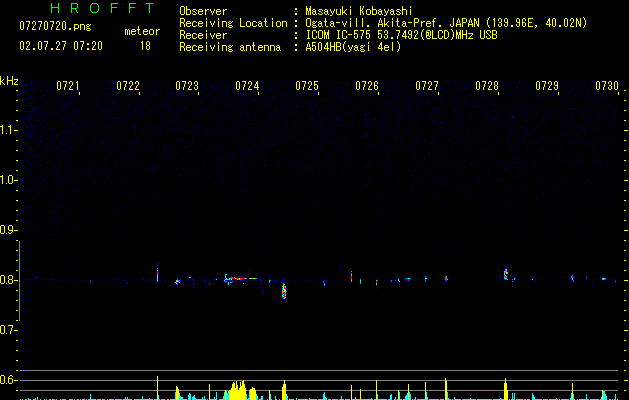Click the Observer label
Image resolution: width=629 pixels, height=400 pixels.
coord(203,11)
